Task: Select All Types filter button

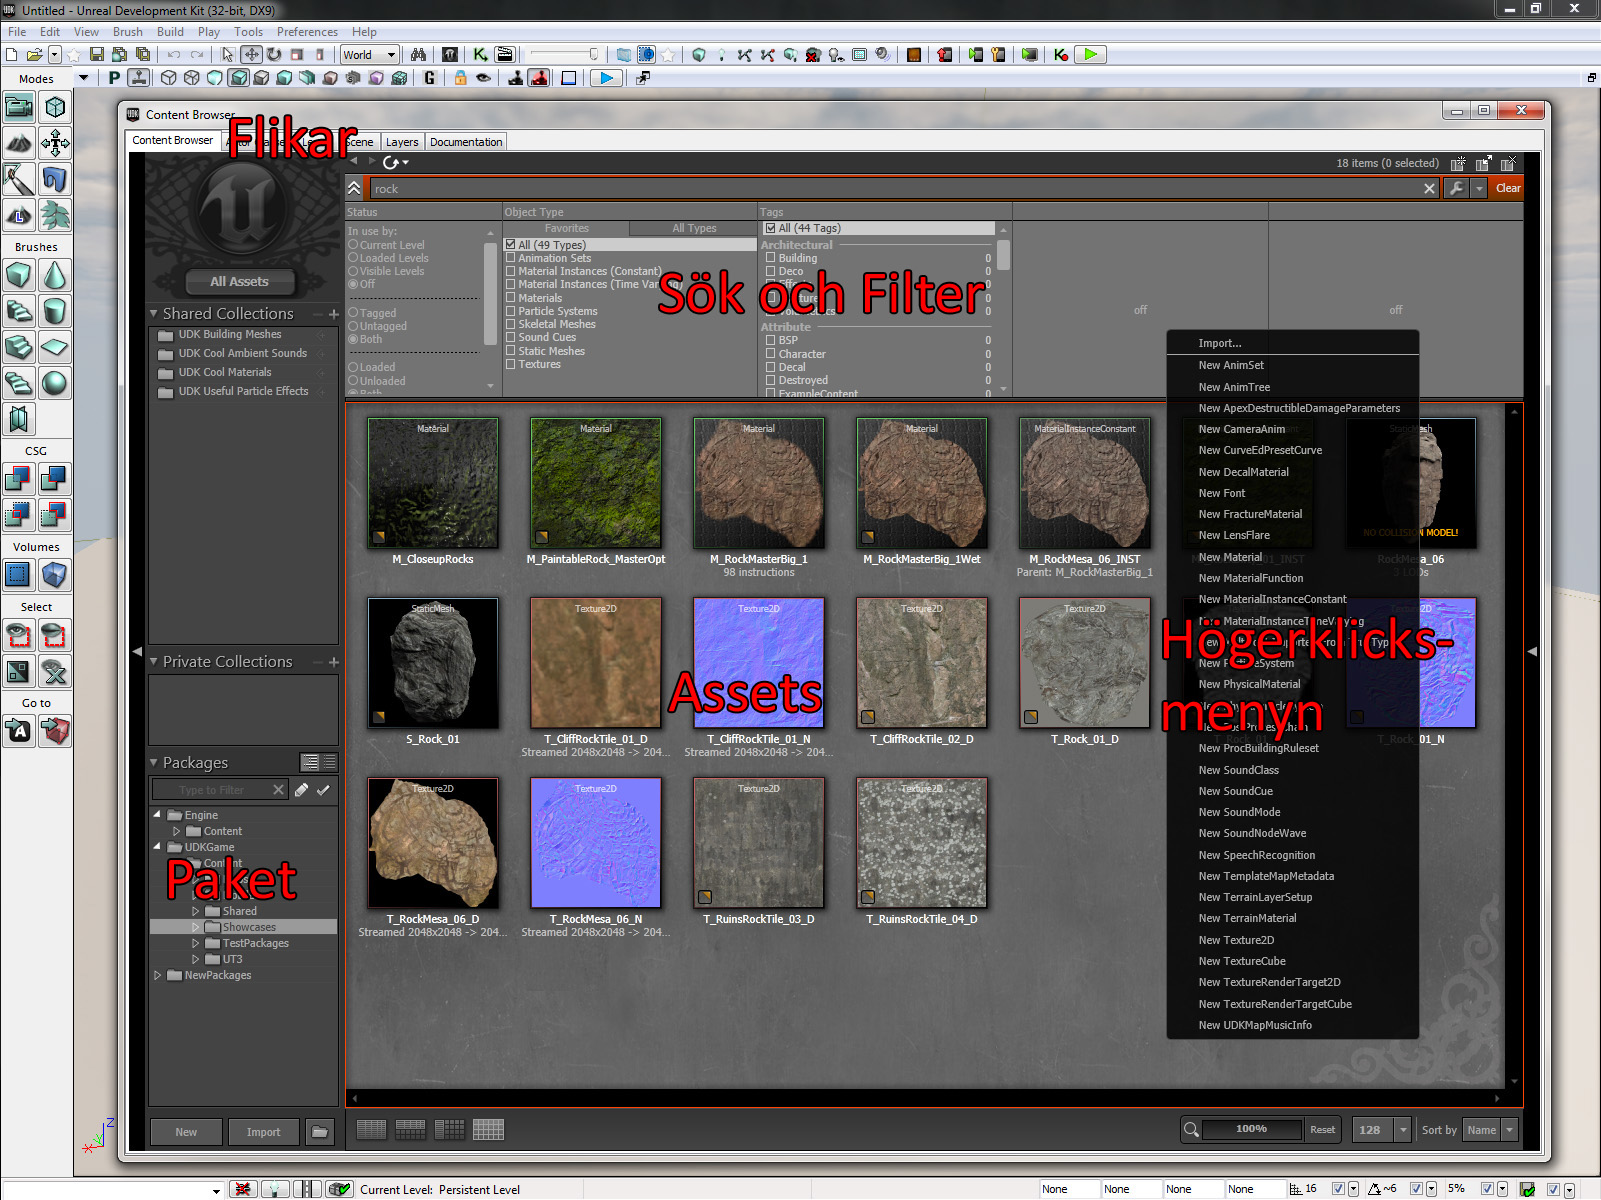Action: pos(694,228)
